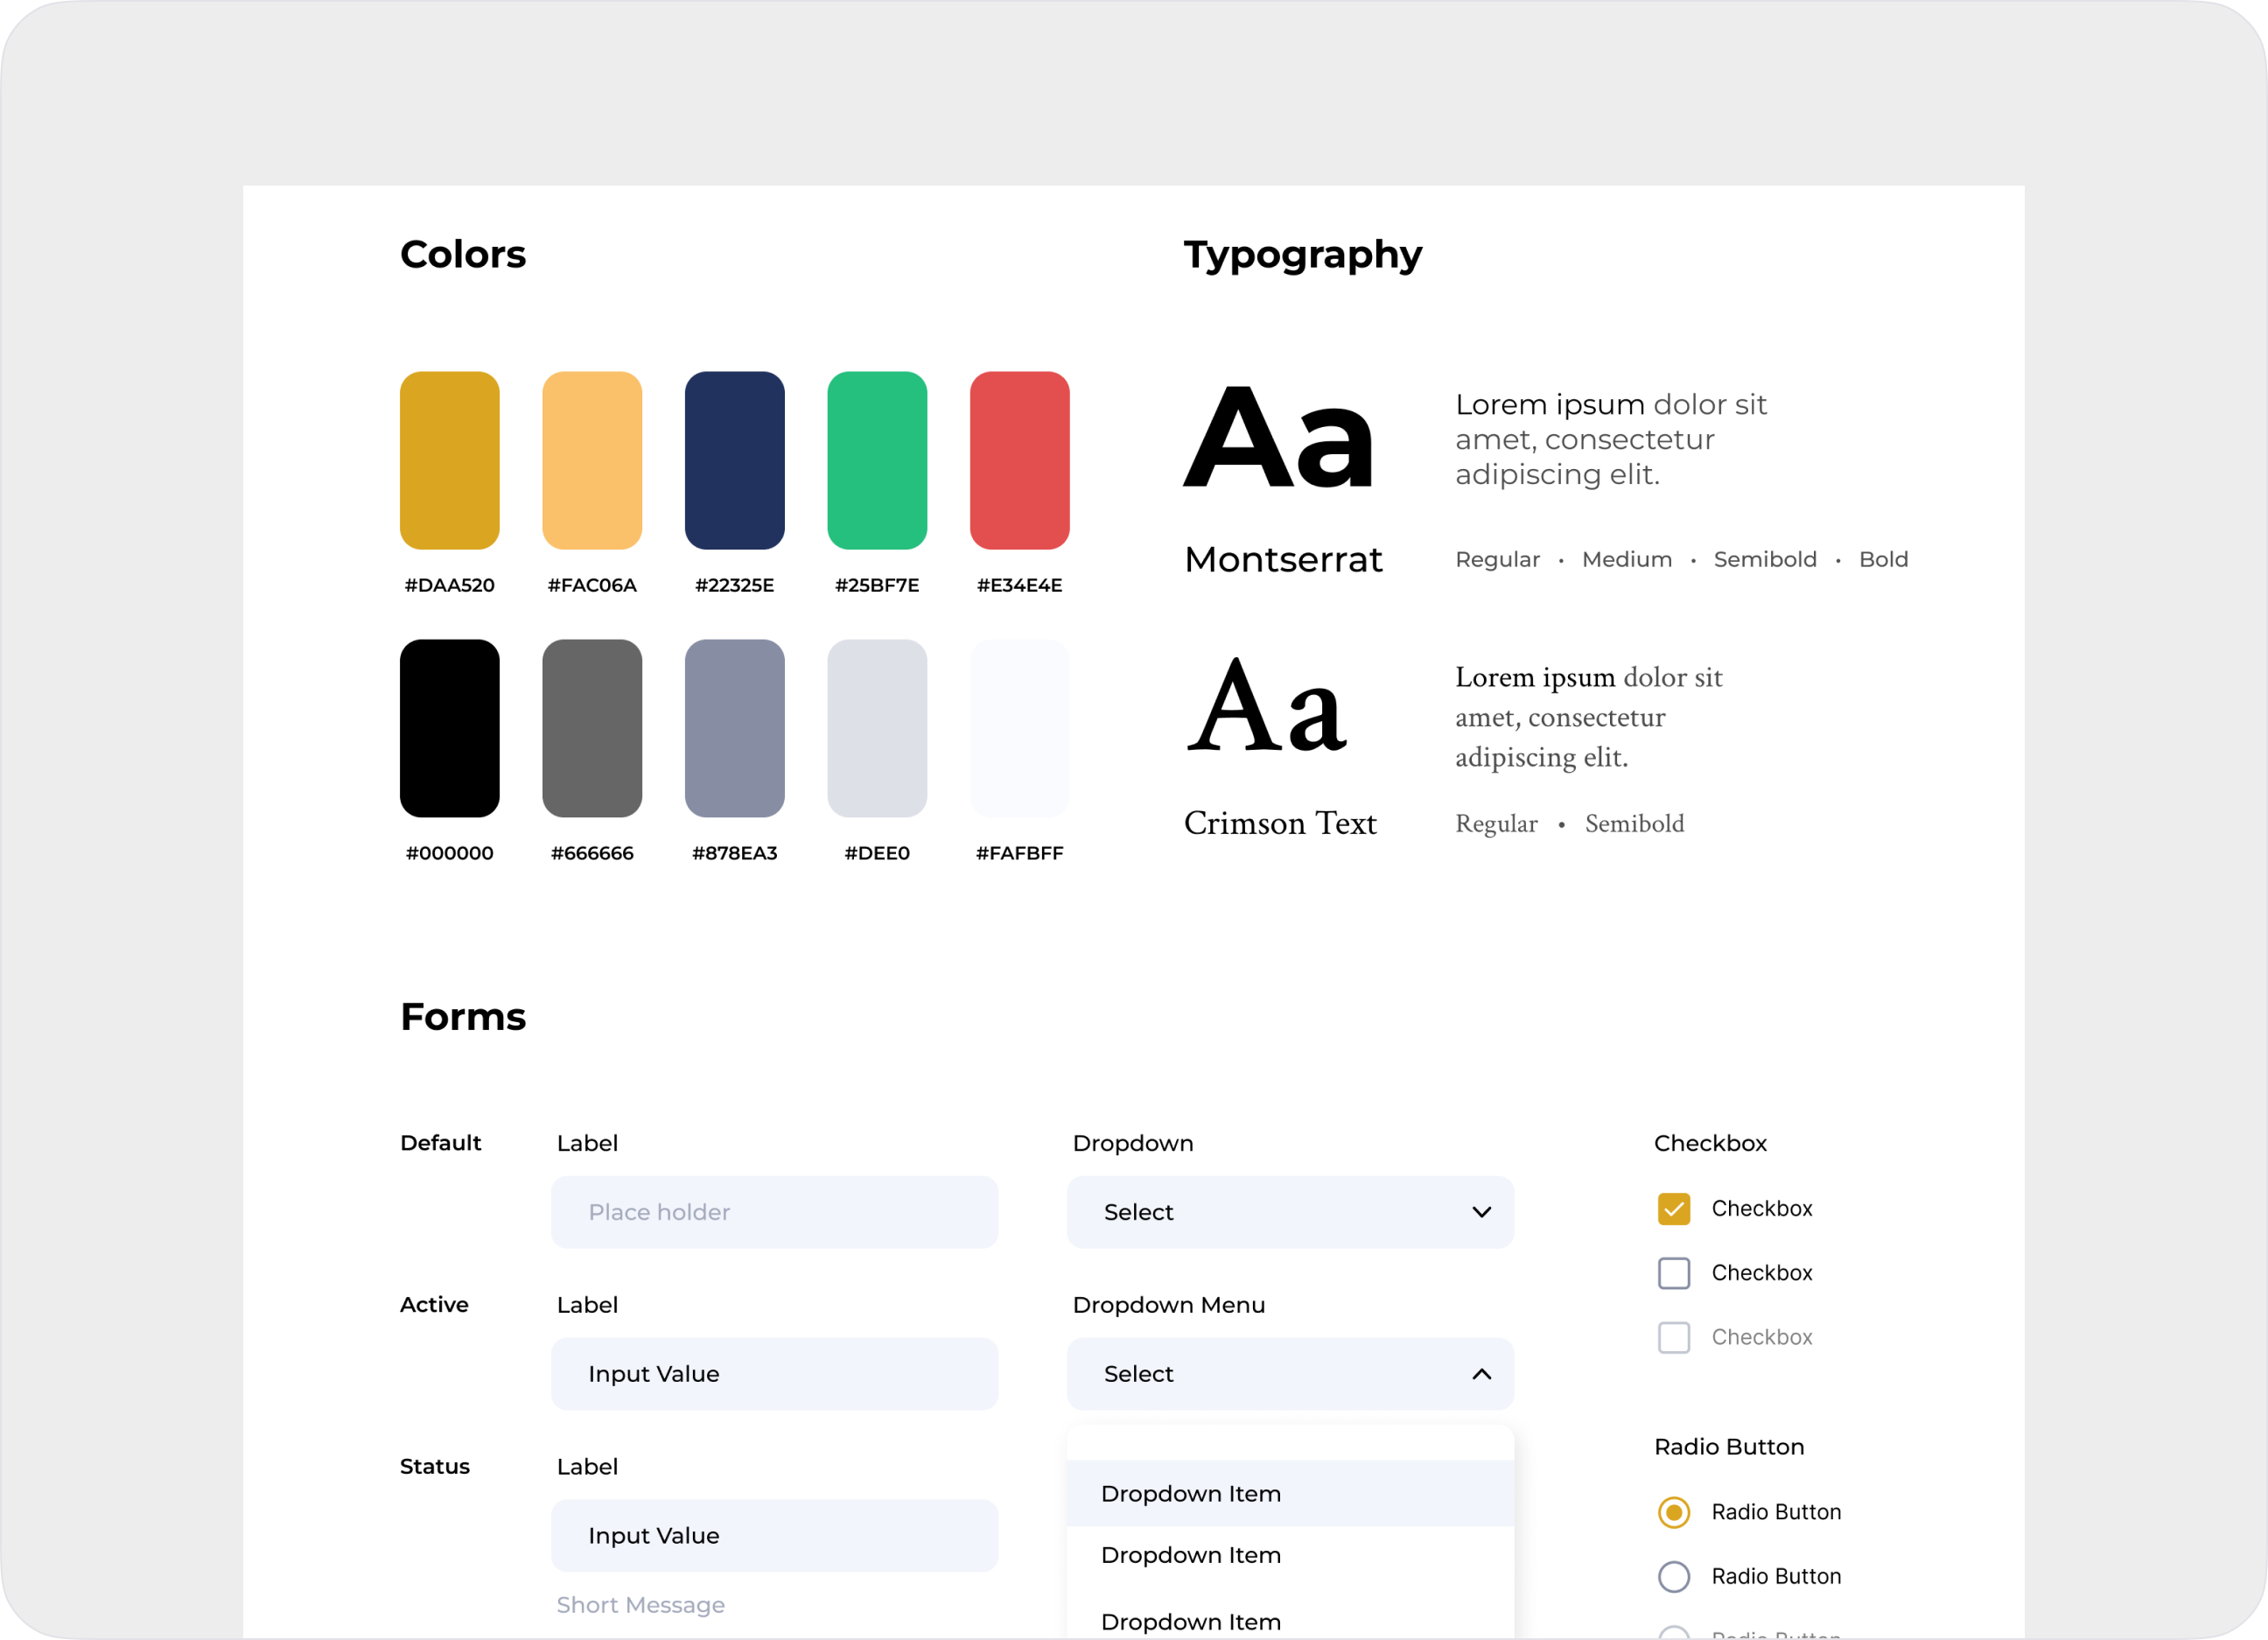
Task: Click the up chevron in Dropdown Menu
Action: pyautogui.click(x=1481, y=1374)
